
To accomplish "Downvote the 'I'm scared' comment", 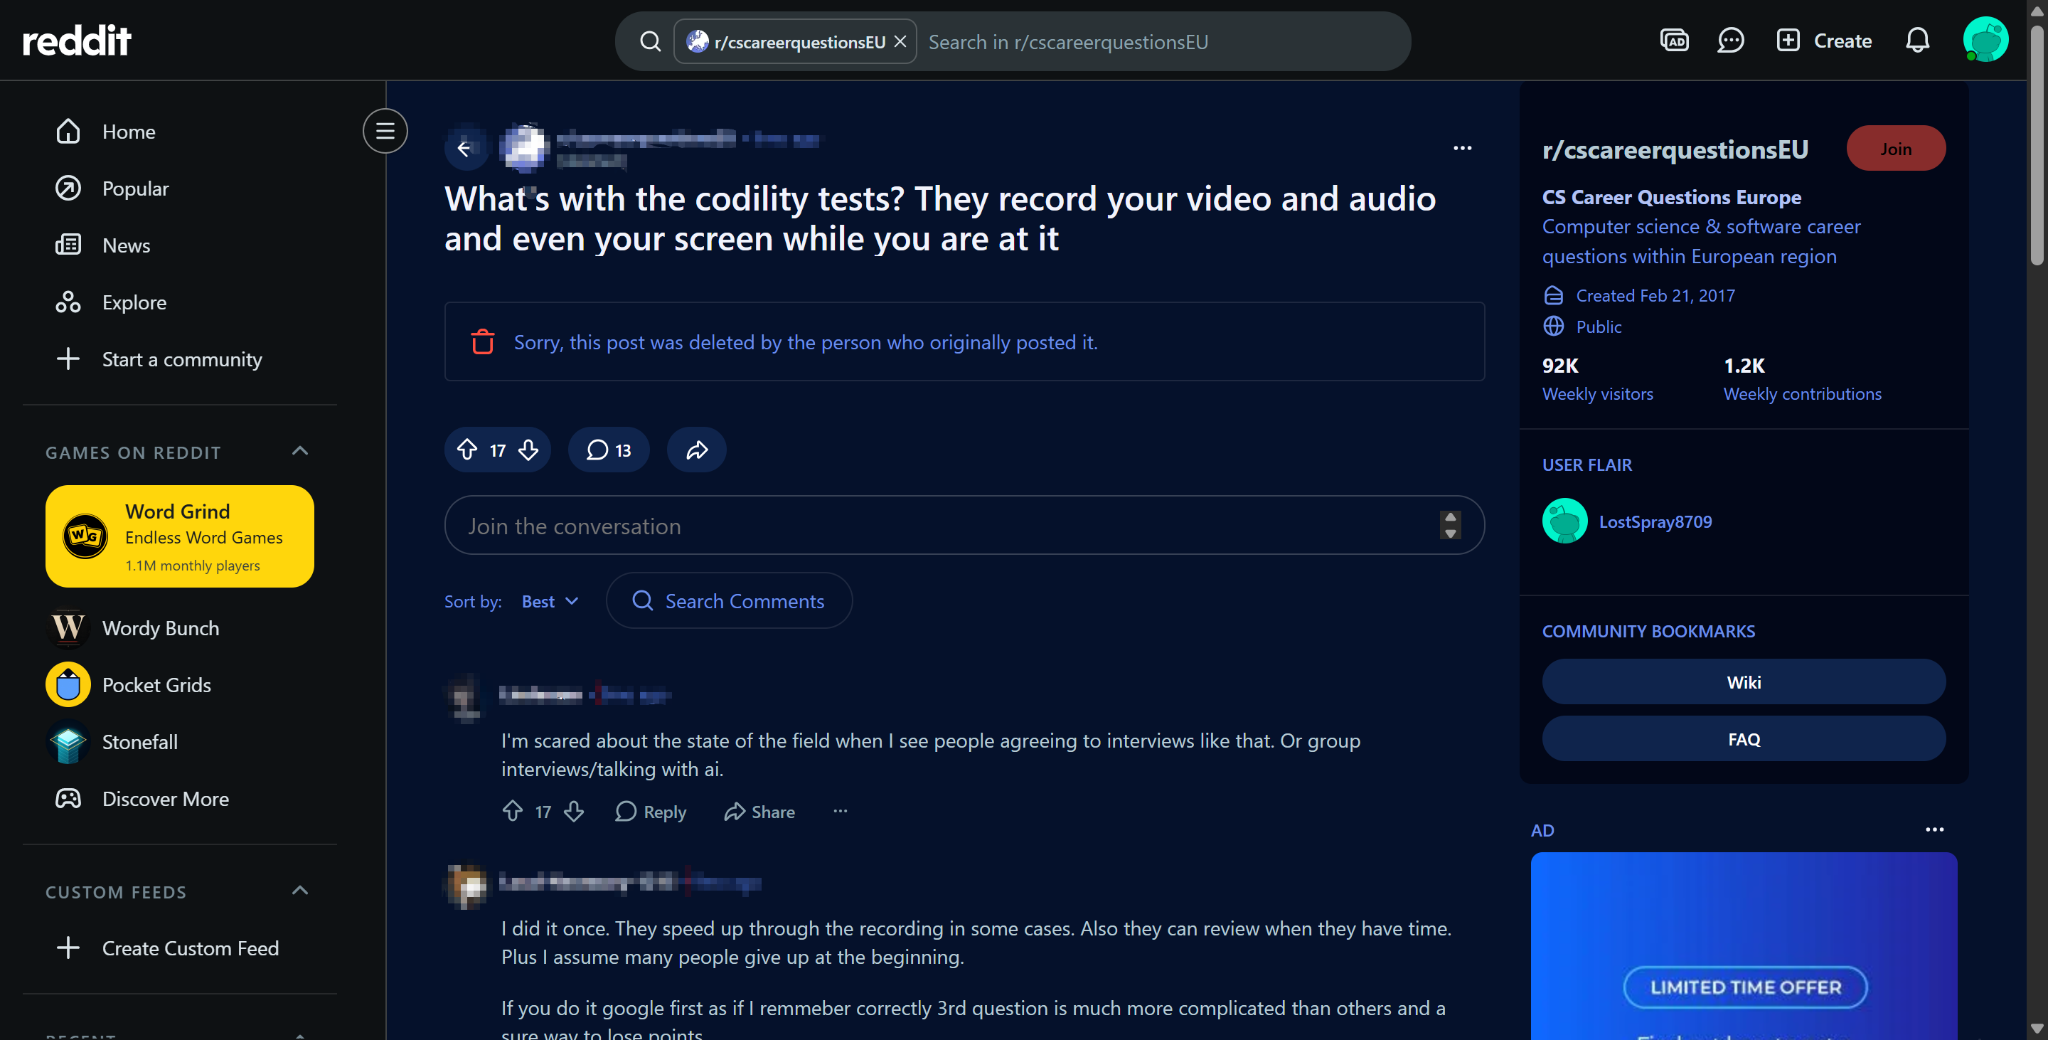I will (x=574, y=811).
